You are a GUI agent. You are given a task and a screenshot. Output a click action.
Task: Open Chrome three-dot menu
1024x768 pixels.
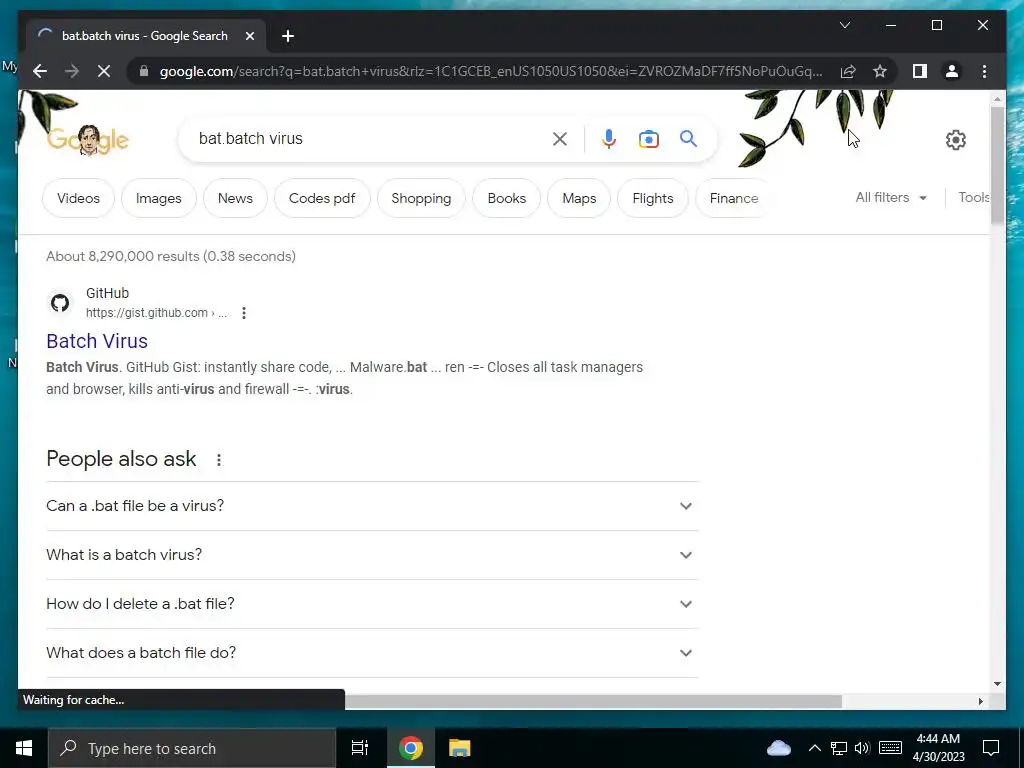984,71
